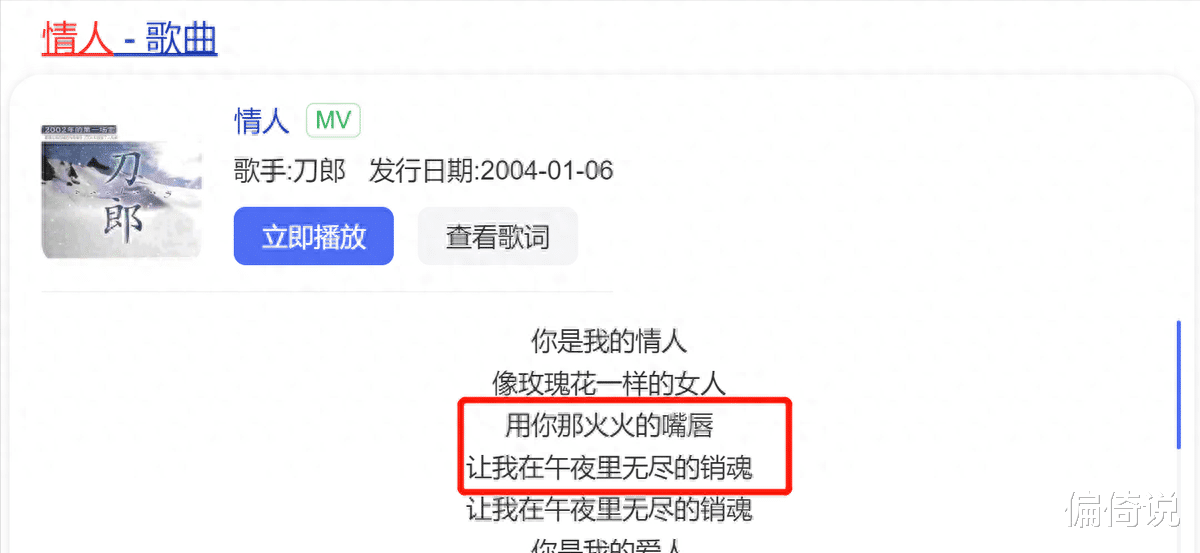Click 让我在午夜里无尽的销魂 inside the red box
The width and height of the screenshot is (1200, 553).
point(609,467)
